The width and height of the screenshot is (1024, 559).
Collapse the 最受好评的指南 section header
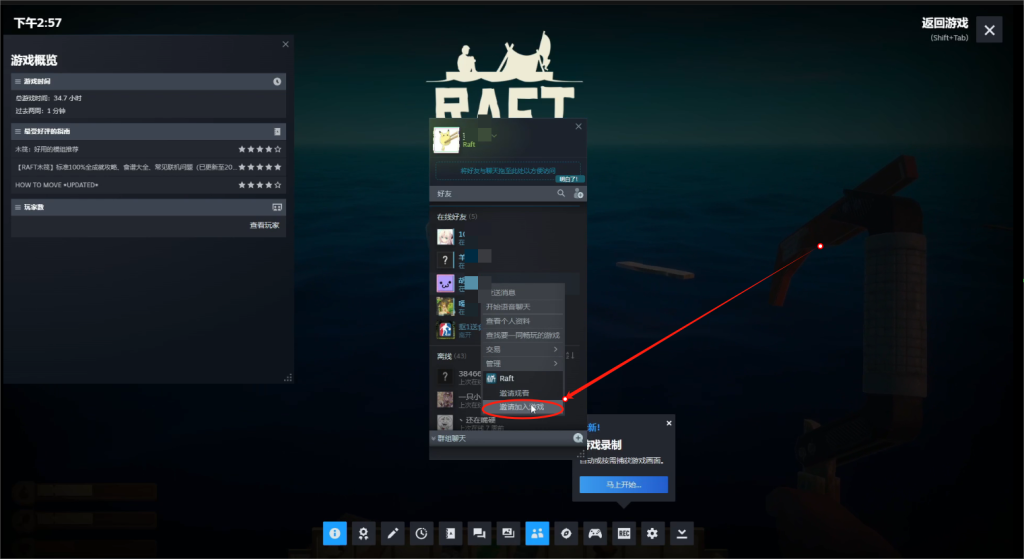pyautogui.click(x=148, y=131)
